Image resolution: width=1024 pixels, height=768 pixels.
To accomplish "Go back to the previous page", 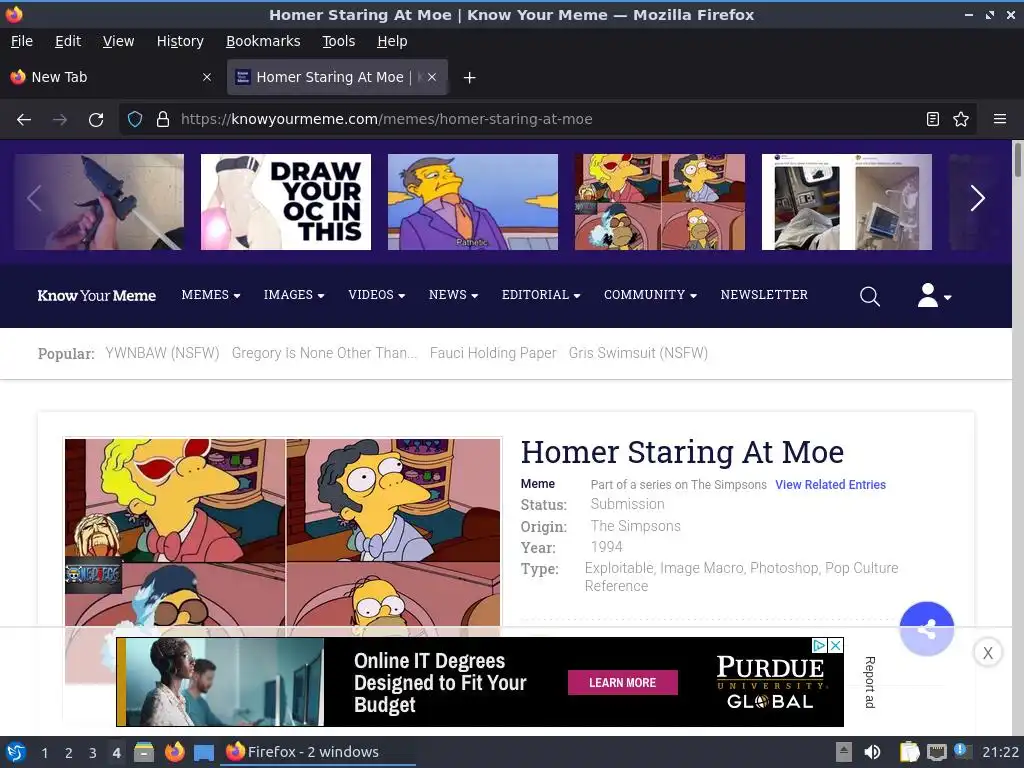I will pos(24,120).
